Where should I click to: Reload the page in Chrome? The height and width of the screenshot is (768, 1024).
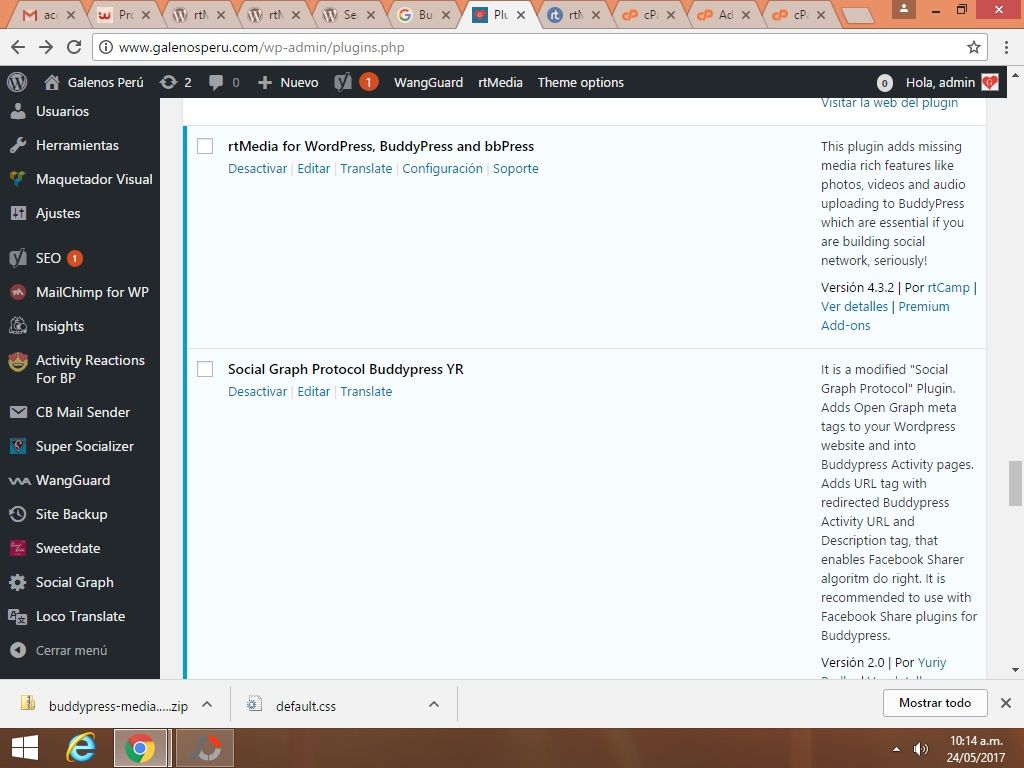click(74, 47)
